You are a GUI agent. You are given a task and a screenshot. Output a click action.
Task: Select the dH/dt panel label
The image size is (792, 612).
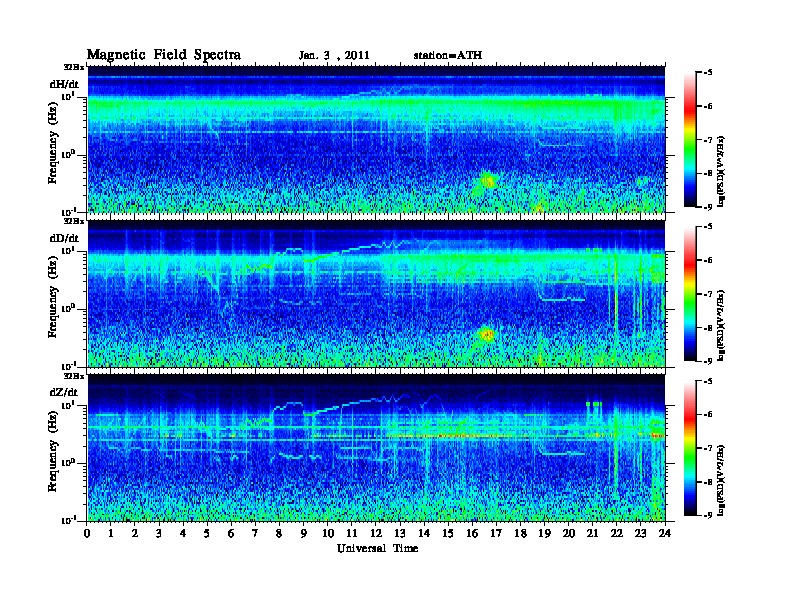pos(64,84)
